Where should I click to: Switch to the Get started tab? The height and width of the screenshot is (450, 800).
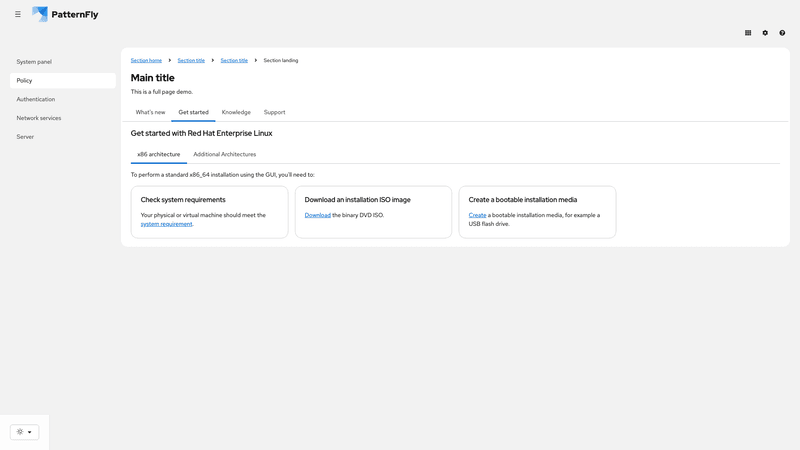click(x=193, y=112)
